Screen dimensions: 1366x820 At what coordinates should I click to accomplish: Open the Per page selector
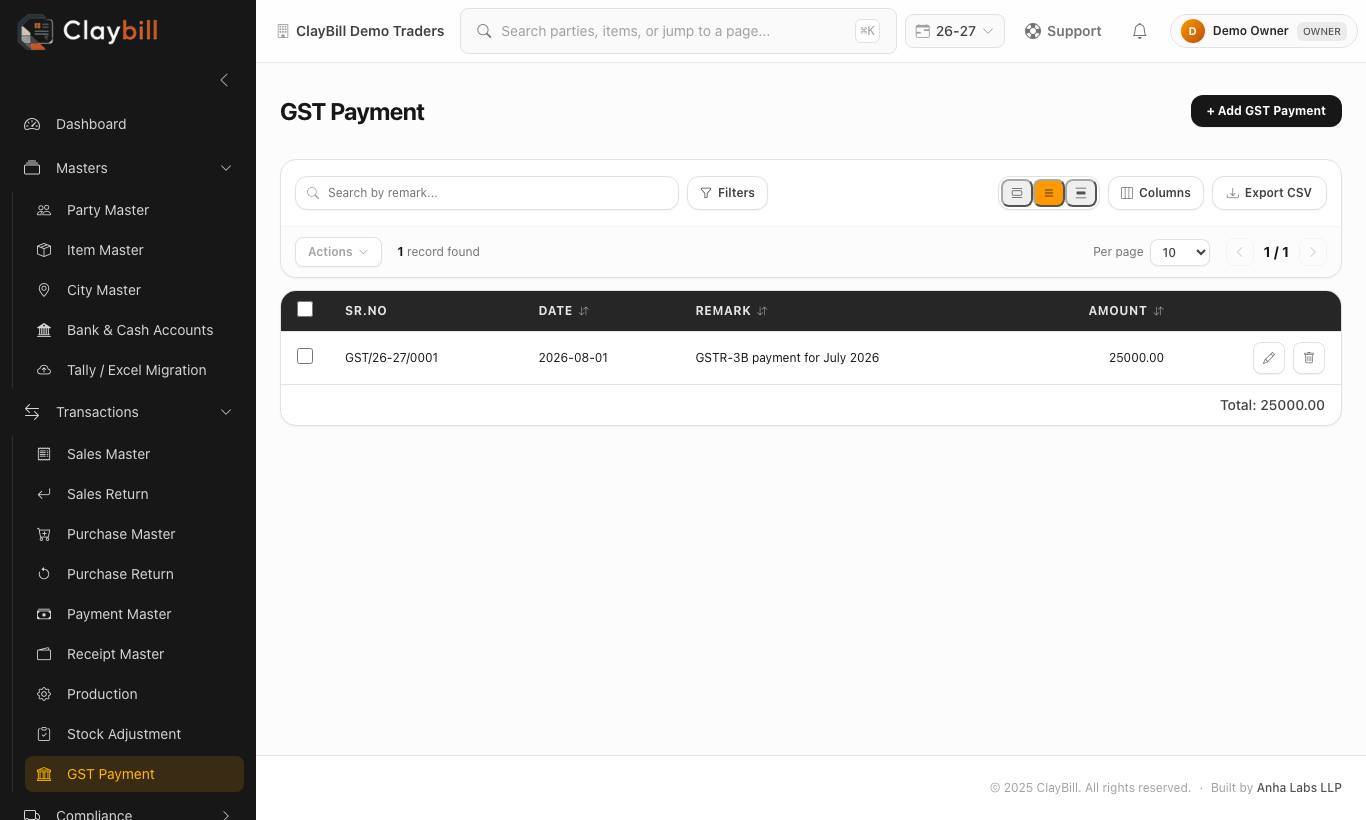[x=1180, y=252]
